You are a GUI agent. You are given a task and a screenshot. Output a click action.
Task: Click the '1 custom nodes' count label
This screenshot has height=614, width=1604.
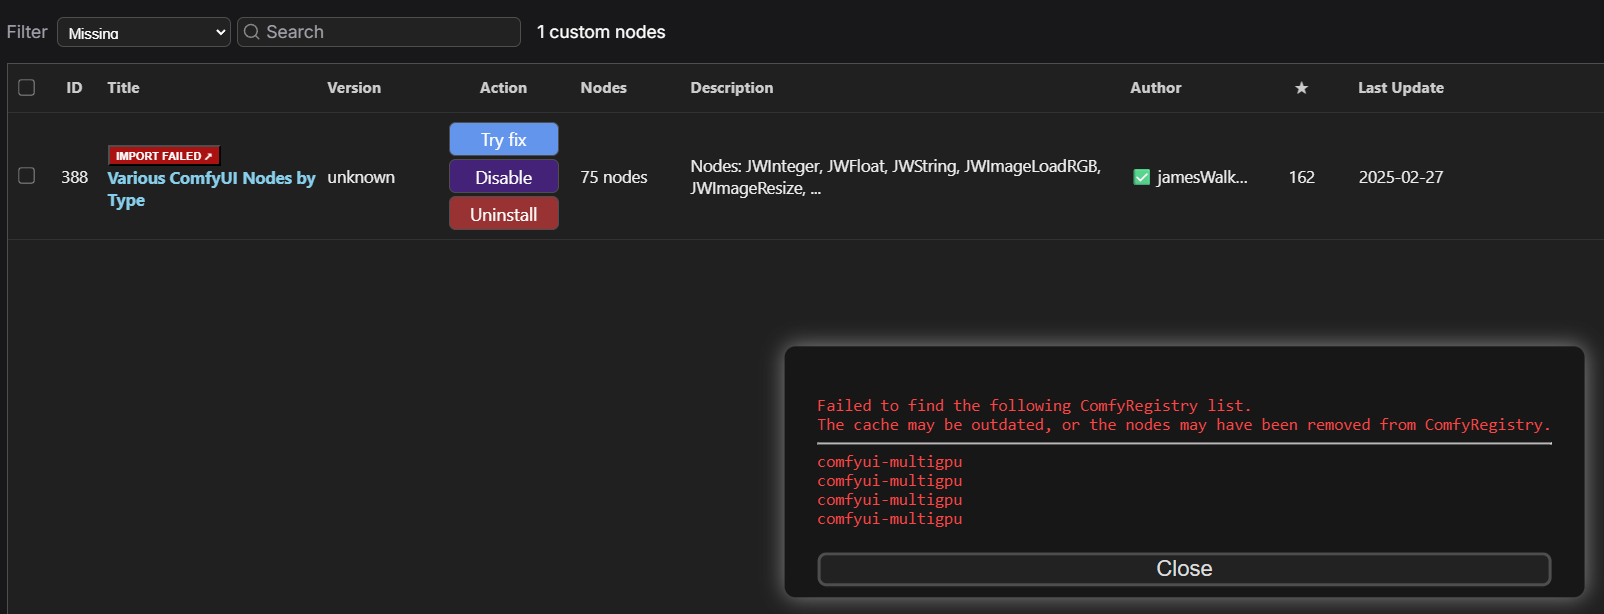point(601,32)
